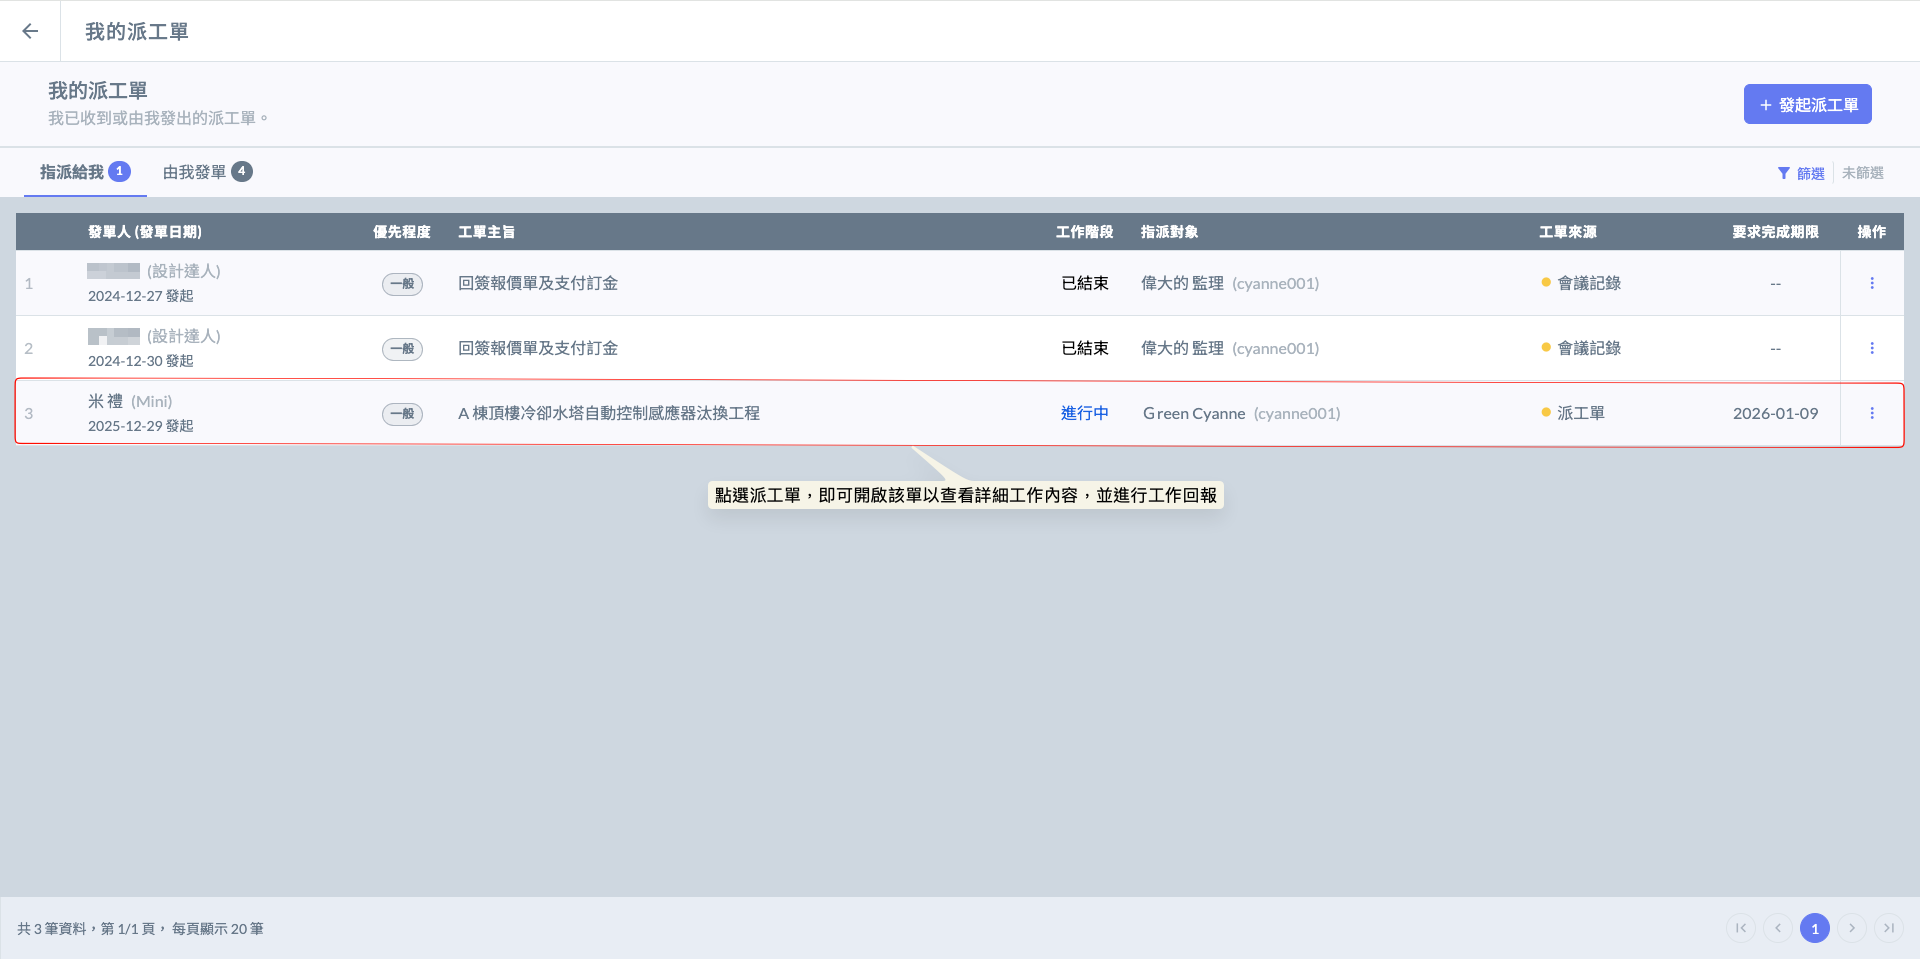Click the 要求完成期限 column header

point(1775,232)
